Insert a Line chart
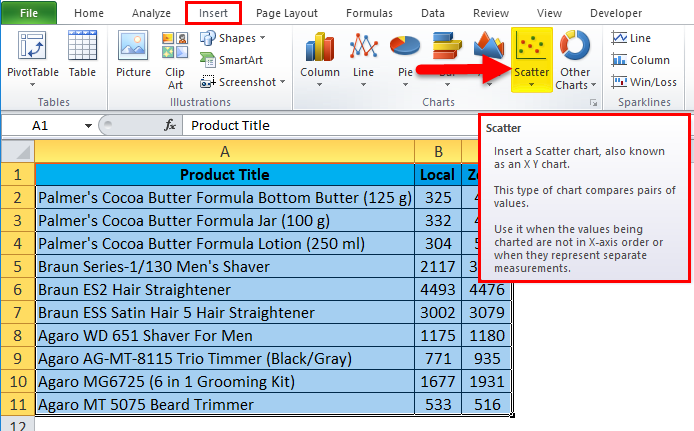The height and width of the screenshot is (431, 694). click(x=363, y=58)
